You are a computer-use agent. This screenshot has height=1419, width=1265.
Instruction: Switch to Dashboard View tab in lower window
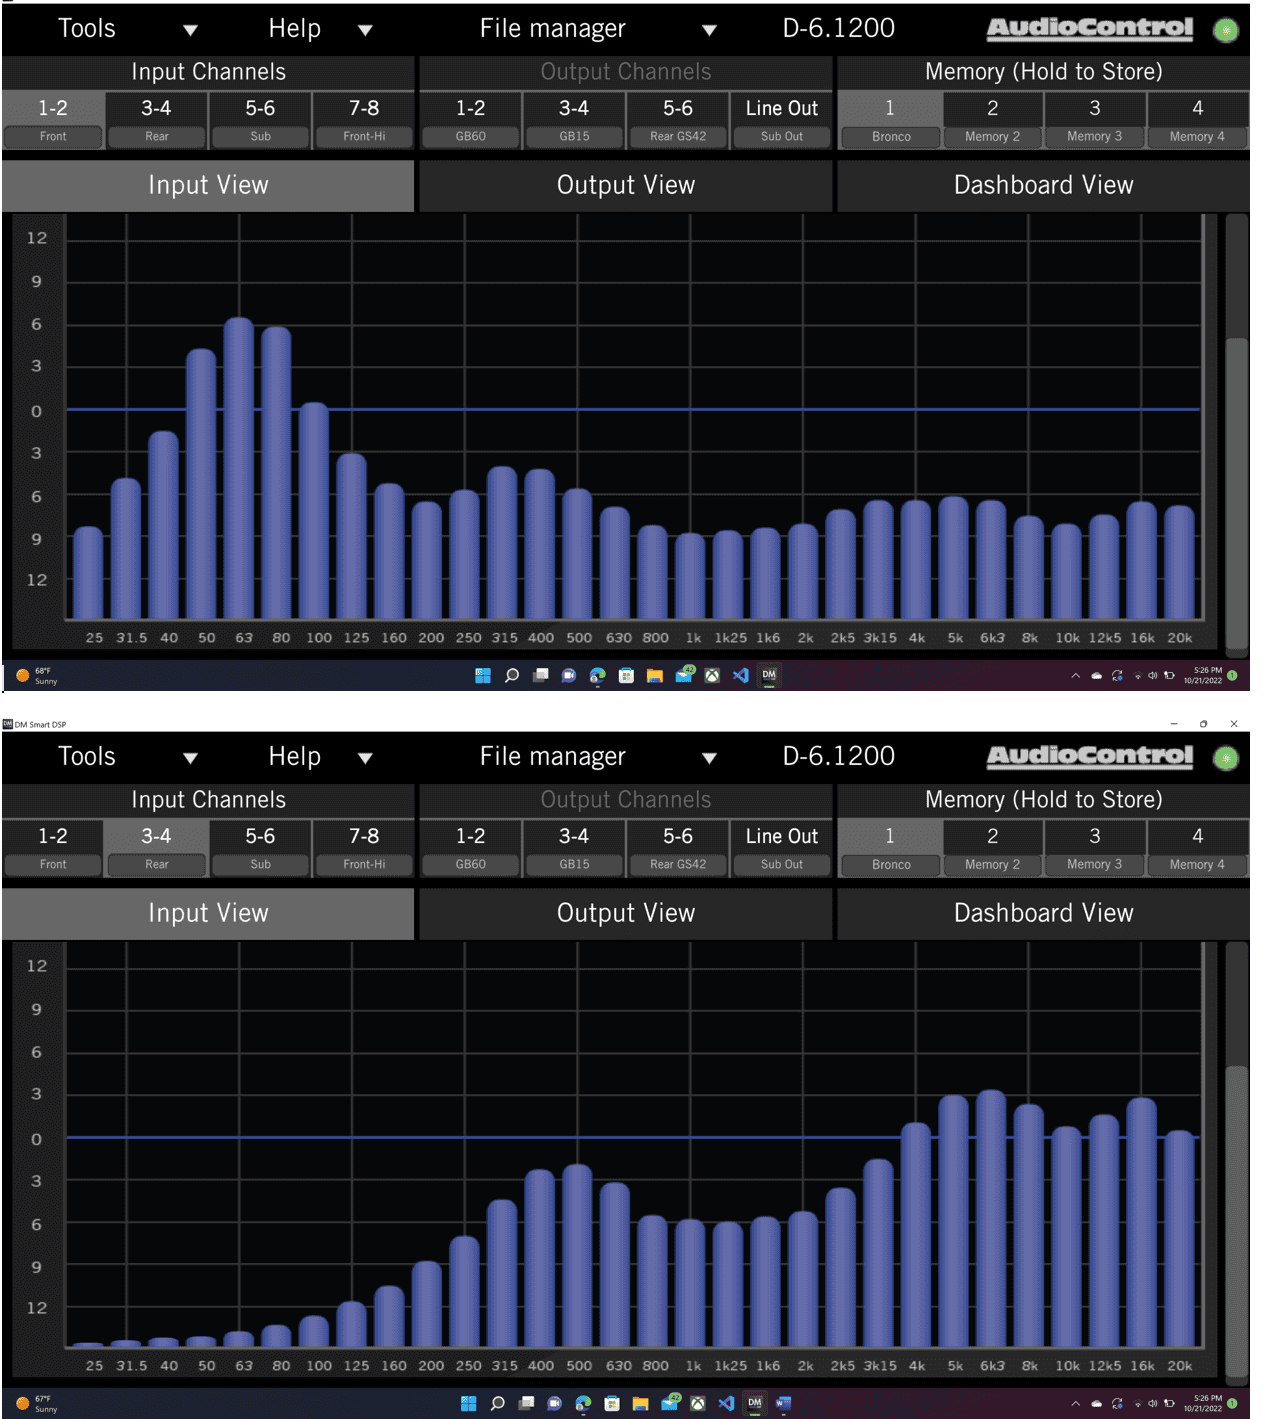tap(1043, 914)
